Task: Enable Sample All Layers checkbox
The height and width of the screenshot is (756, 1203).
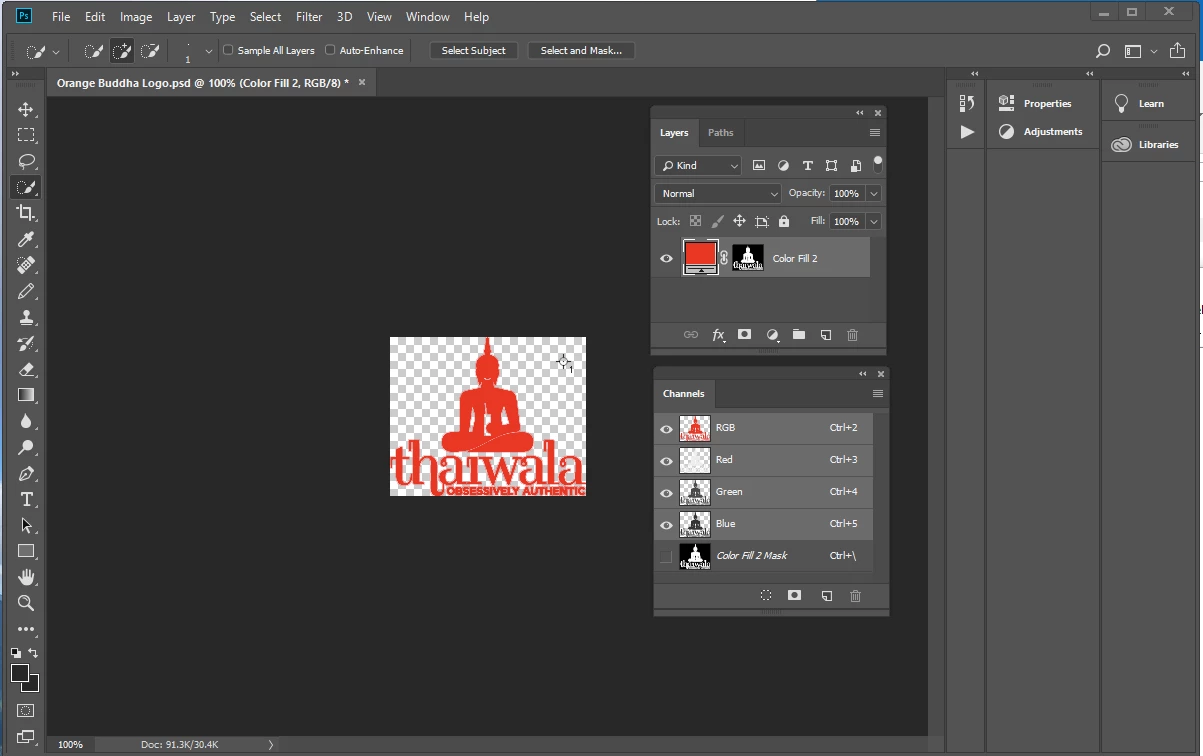Action: [228, 50]
